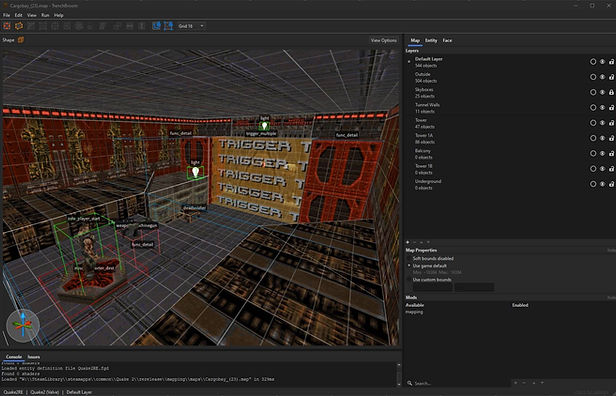616x396 pixels.
Task: Switch to the Face inspector tab
Action: pos(447,40)
